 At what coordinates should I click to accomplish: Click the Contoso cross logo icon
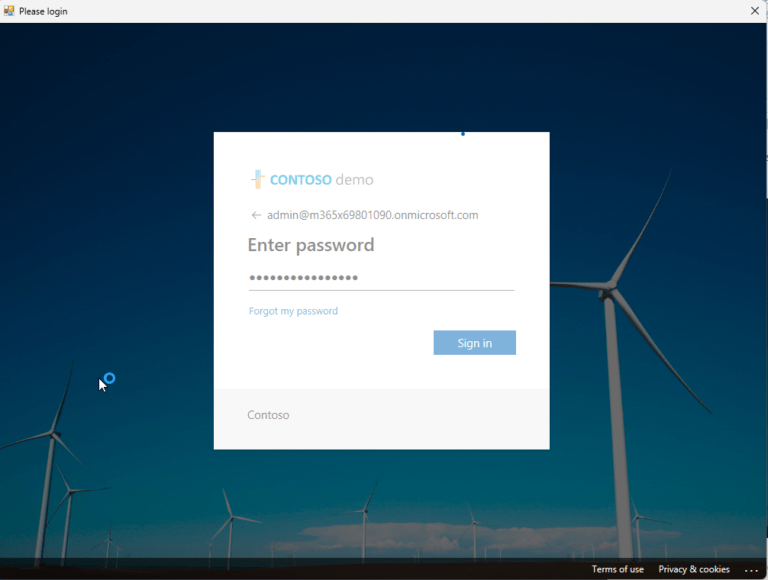(257, 180)
